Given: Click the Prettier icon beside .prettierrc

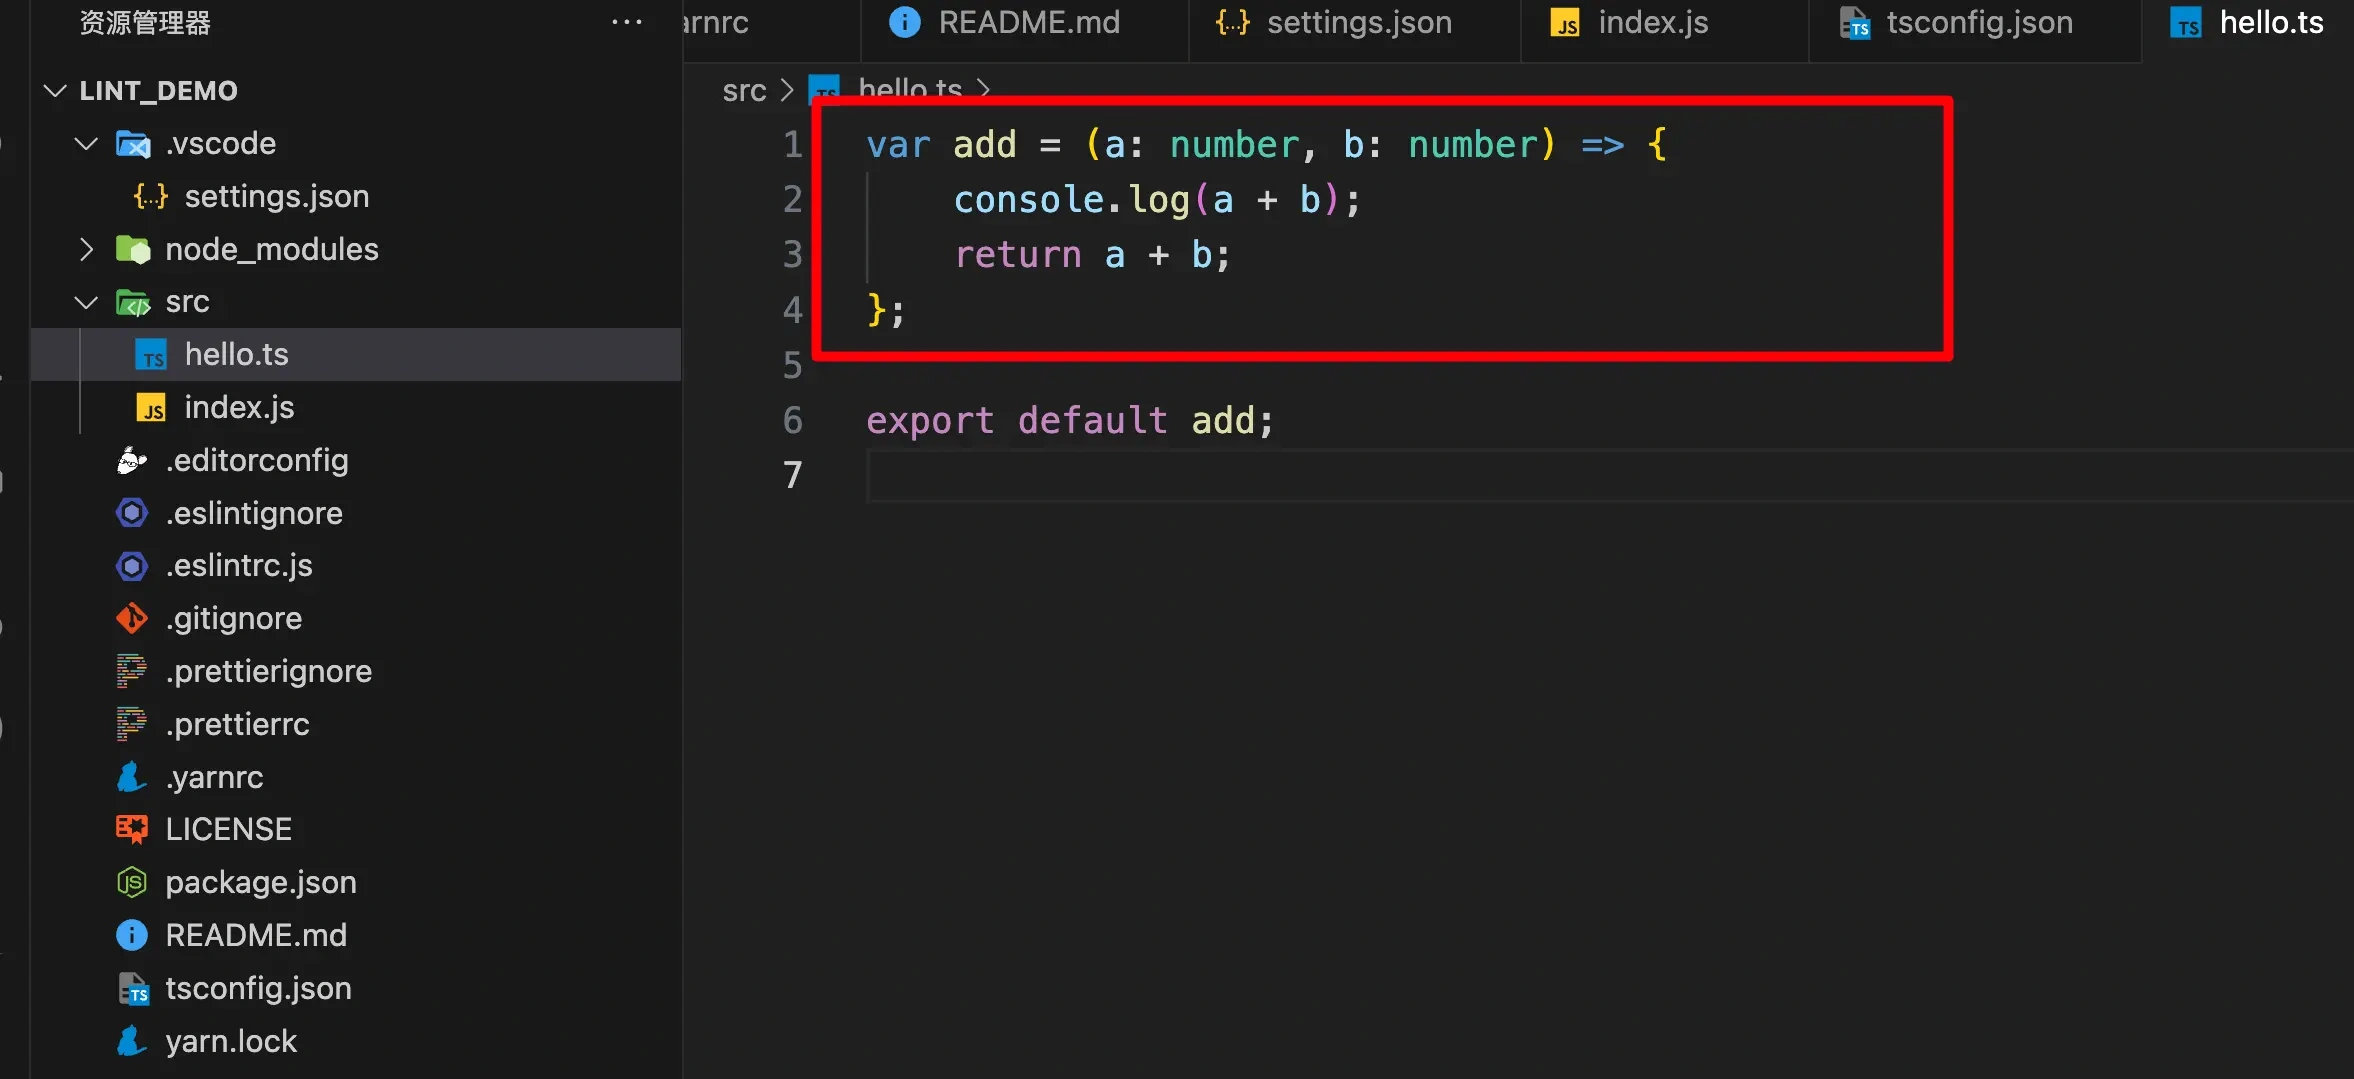Looking at the screenshot, I should [x=132, y=724].
